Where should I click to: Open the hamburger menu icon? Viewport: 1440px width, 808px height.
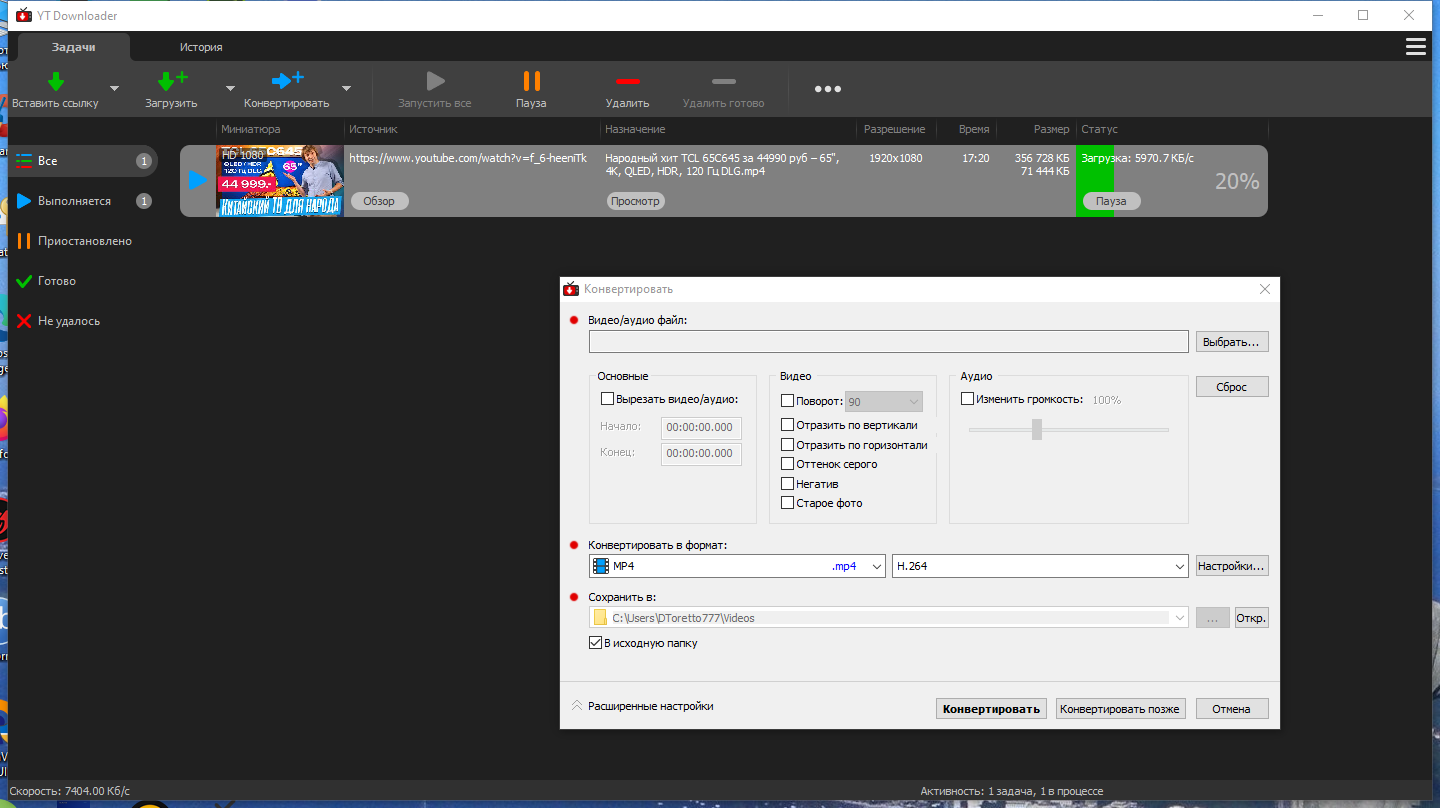(x=1415, y=47)
